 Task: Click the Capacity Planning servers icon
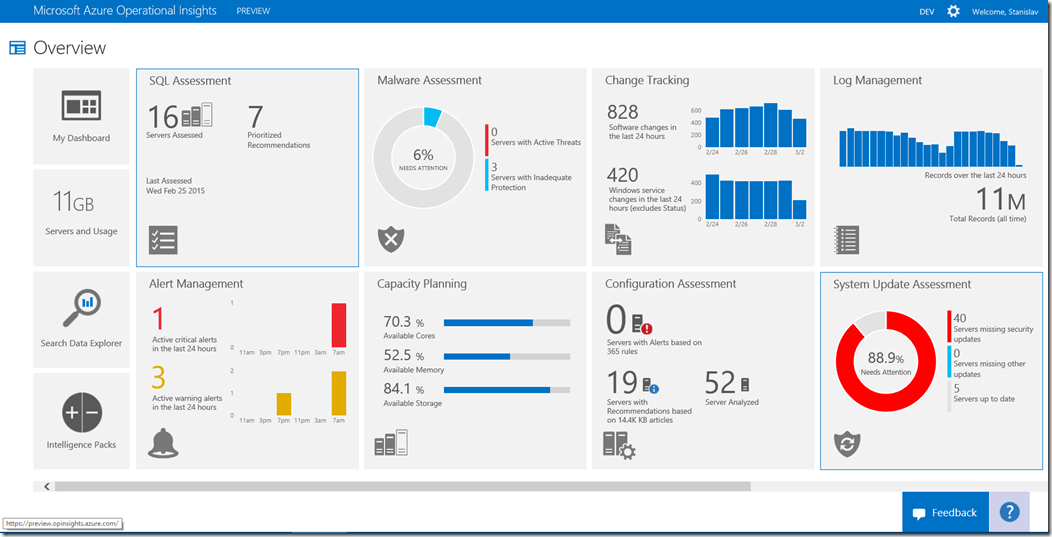(391, 443)
